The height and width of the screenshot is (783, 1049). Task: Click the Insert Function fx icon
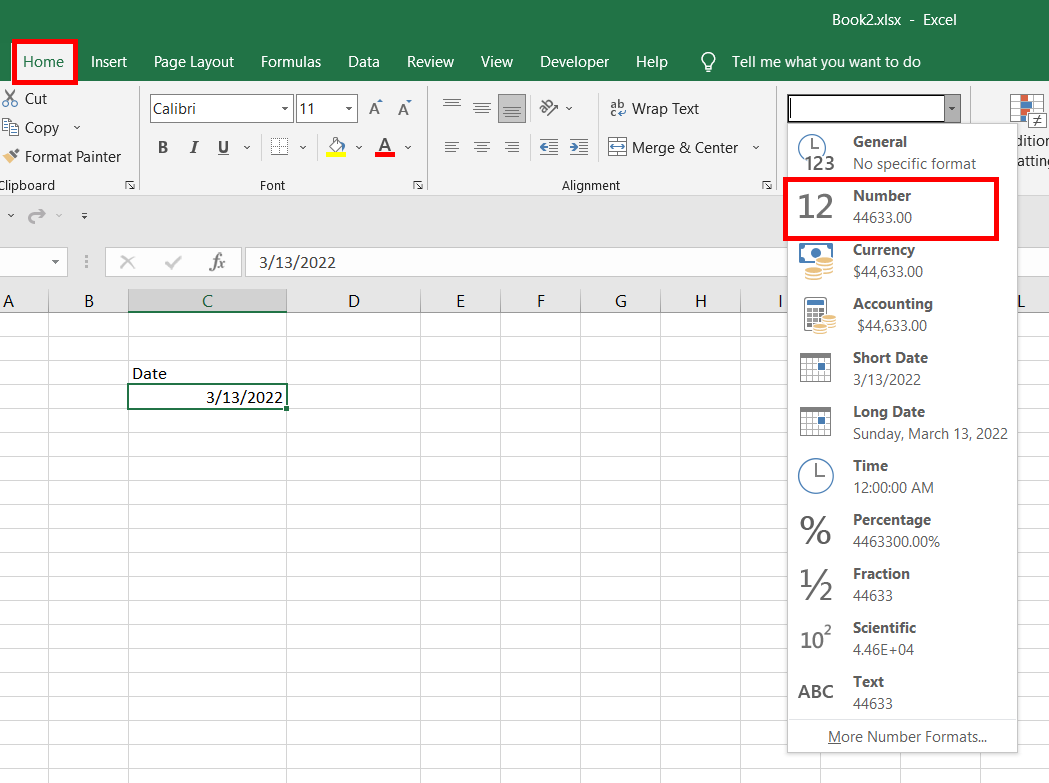click(217, 262)
